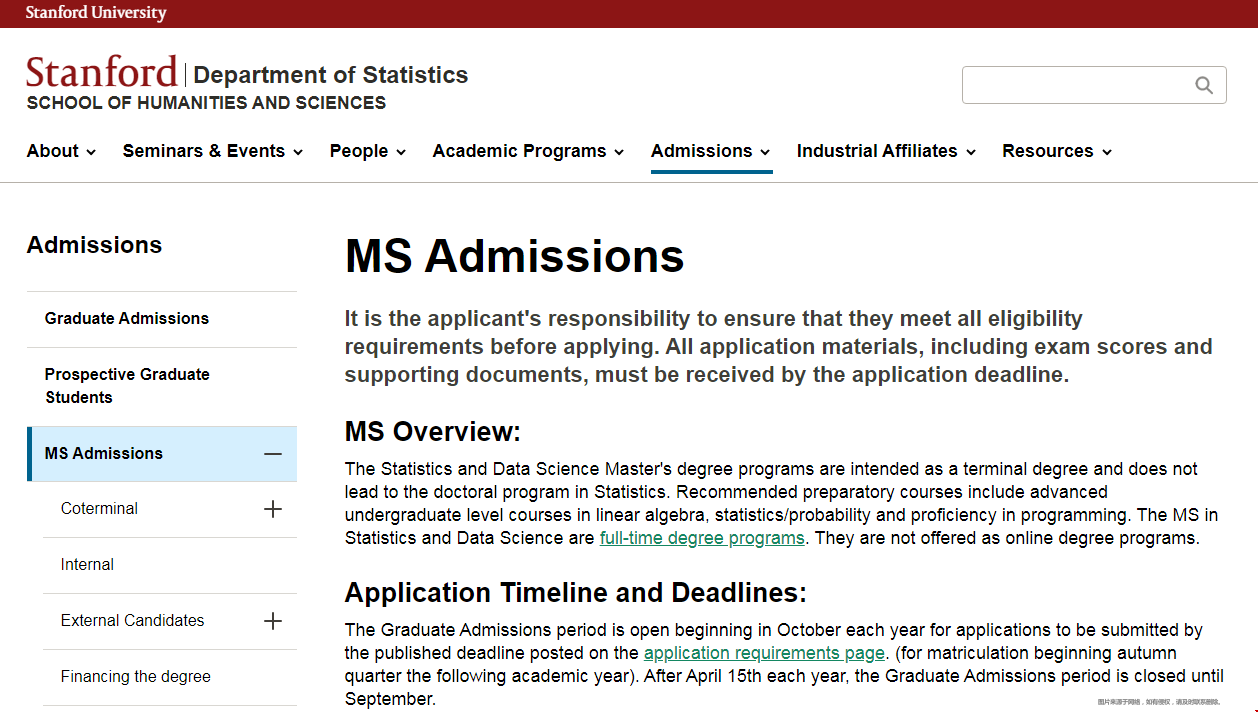This screenshot has width=1258, height=712.
Task: Open Coterminal sidebar link
Action: (99, 509)
